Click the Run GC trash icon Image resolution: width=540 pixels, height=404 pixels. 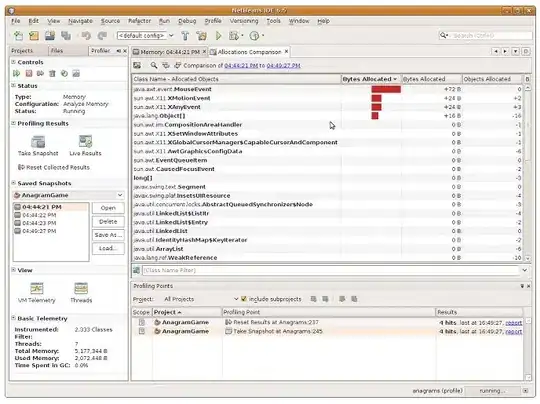(52, 73)
